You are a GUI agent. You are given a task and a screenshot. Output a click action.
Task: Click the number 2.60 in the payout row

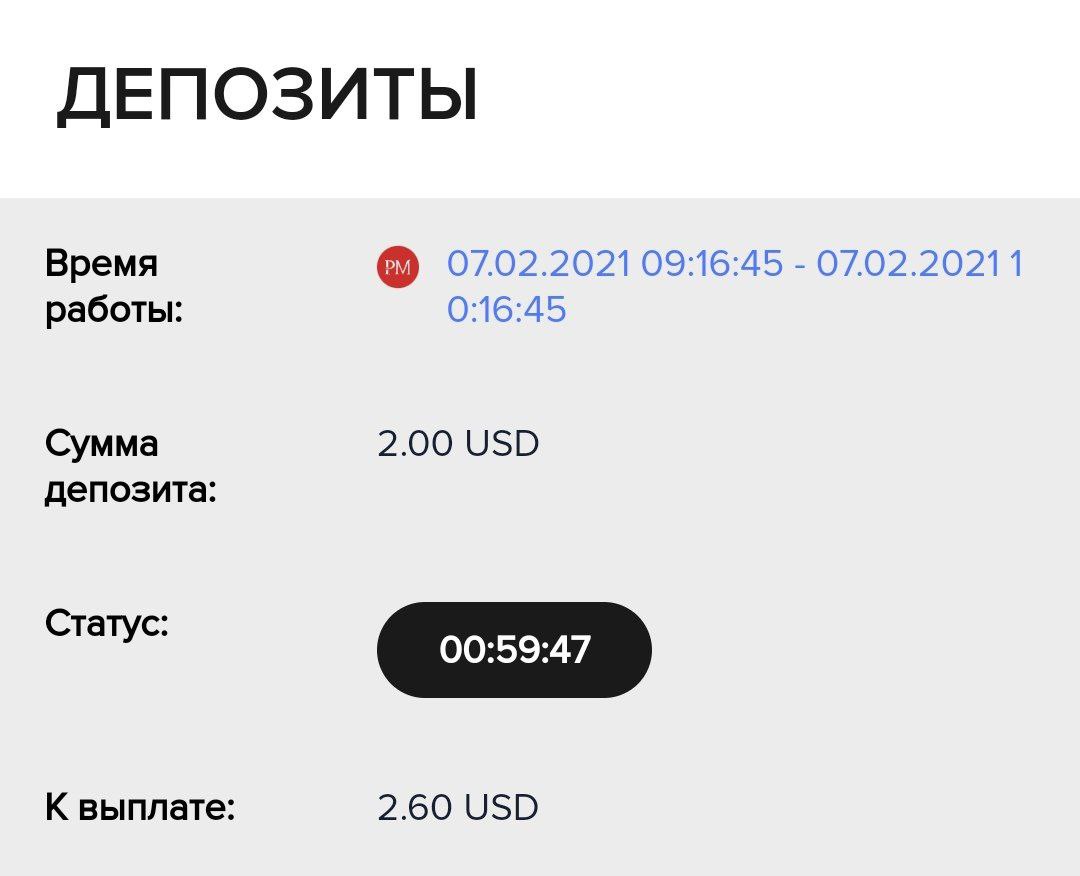[x=415, y=807]
